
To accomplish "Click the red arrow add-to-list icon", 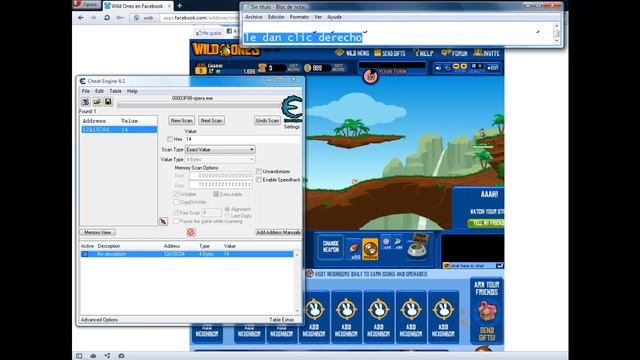I will [164, 221].
